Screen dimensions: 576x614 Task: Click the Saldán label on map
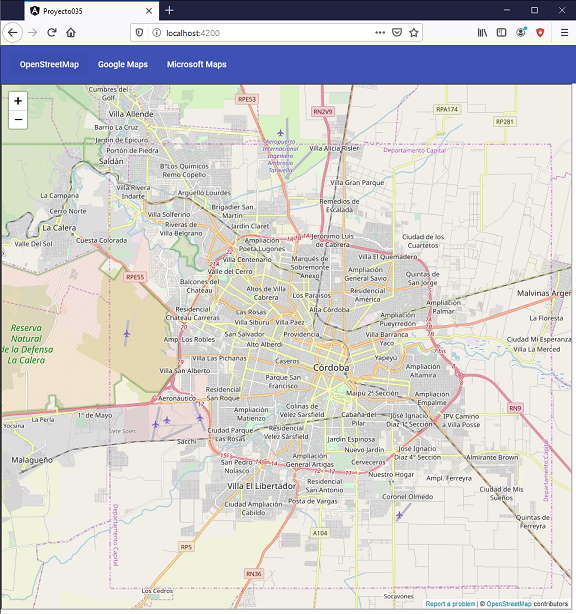(111, 161)
